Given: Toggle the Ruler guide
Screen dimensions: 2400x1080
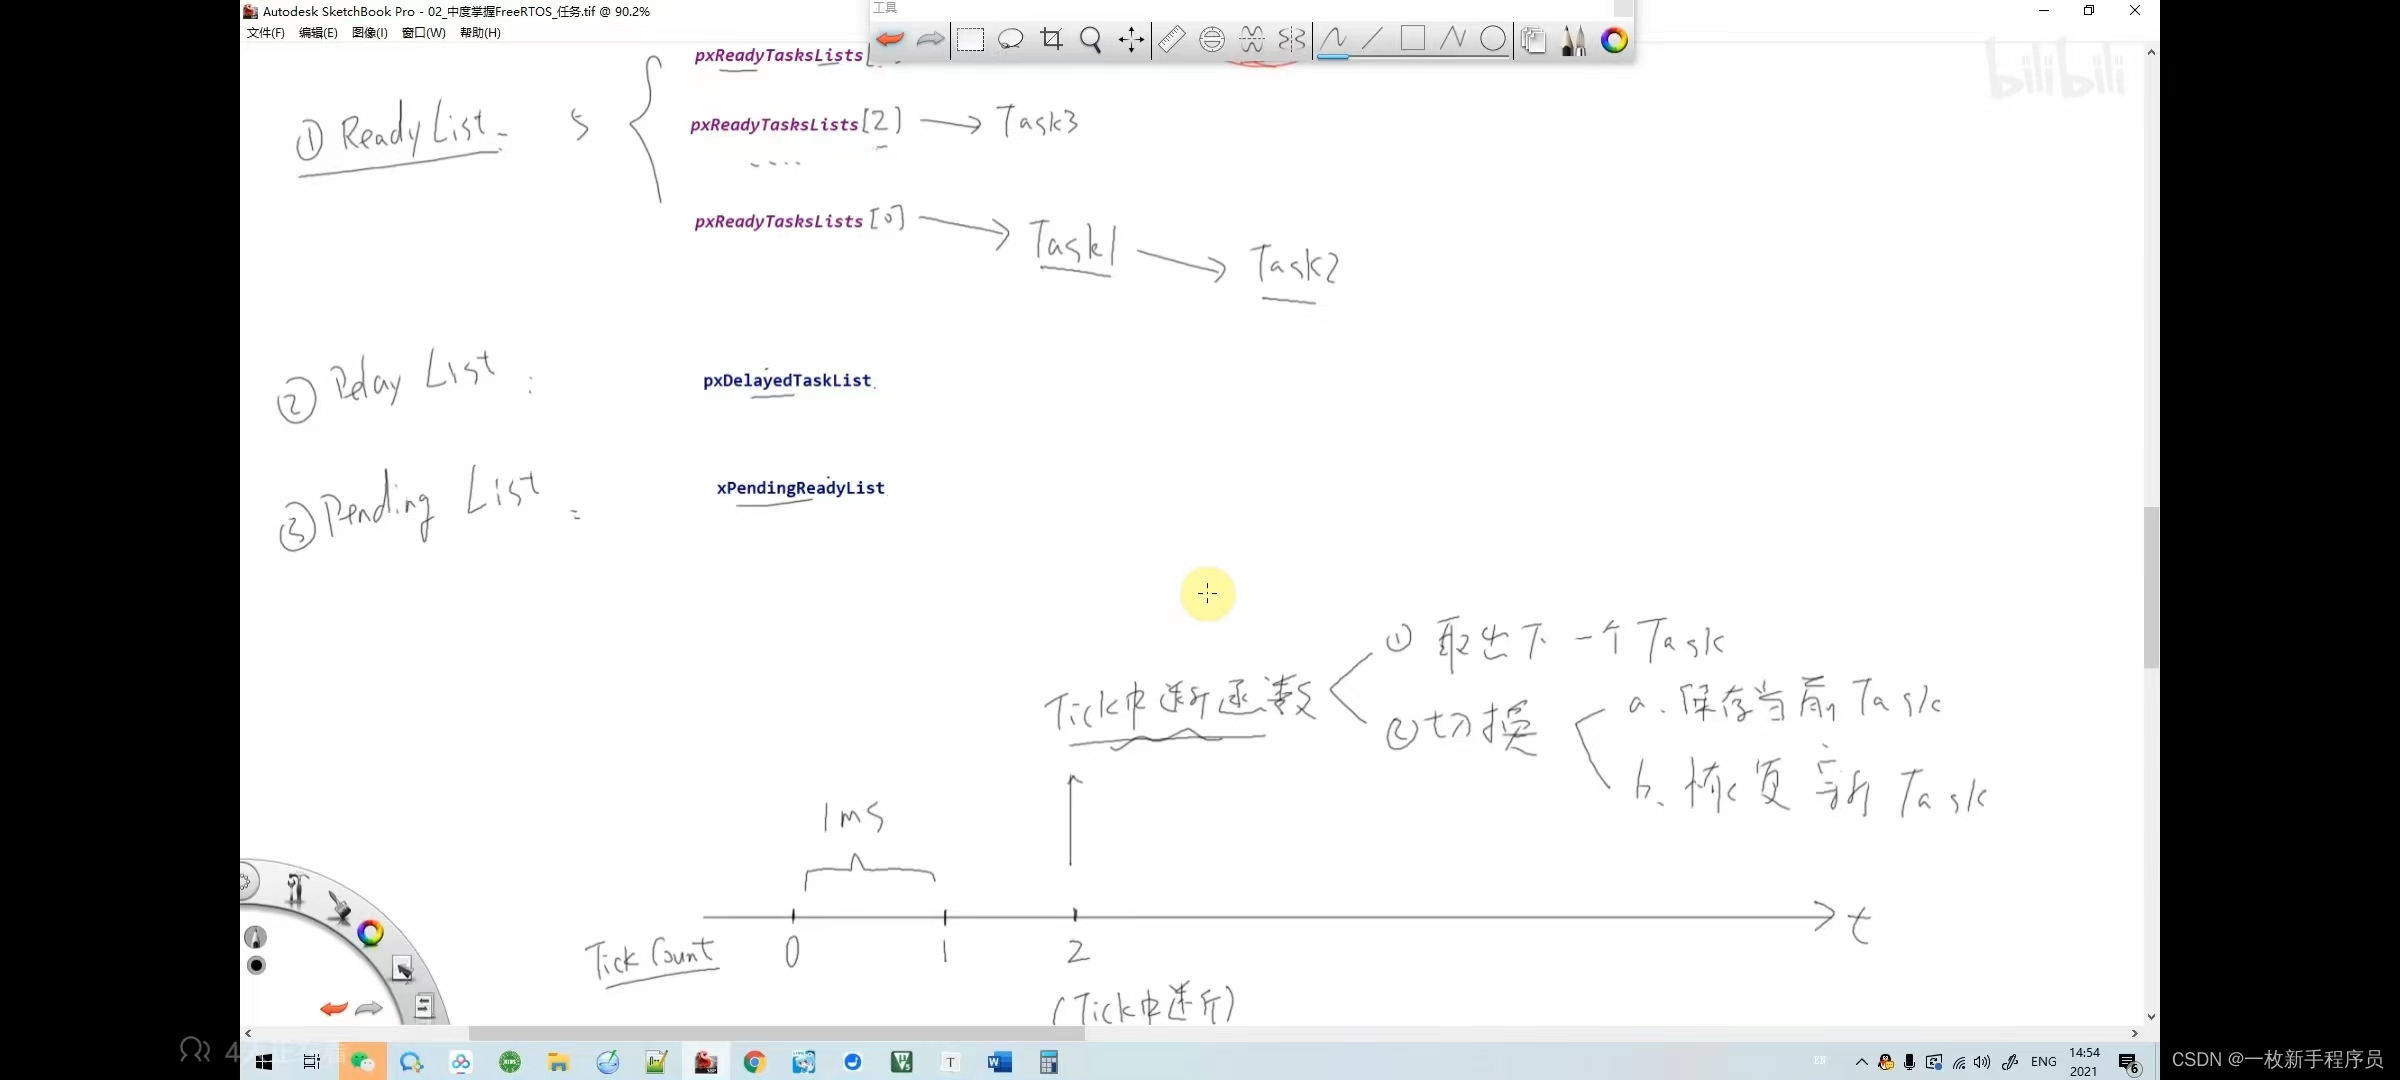Looking at the screenshot, I should point(1172,40).
